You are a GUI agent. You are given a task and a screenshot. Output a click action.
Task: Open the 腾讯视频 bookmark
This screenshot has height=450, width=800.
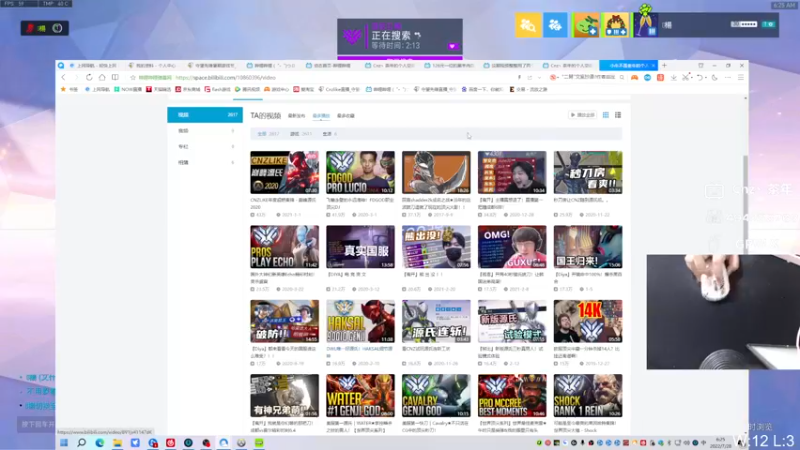tap(247, 89)
